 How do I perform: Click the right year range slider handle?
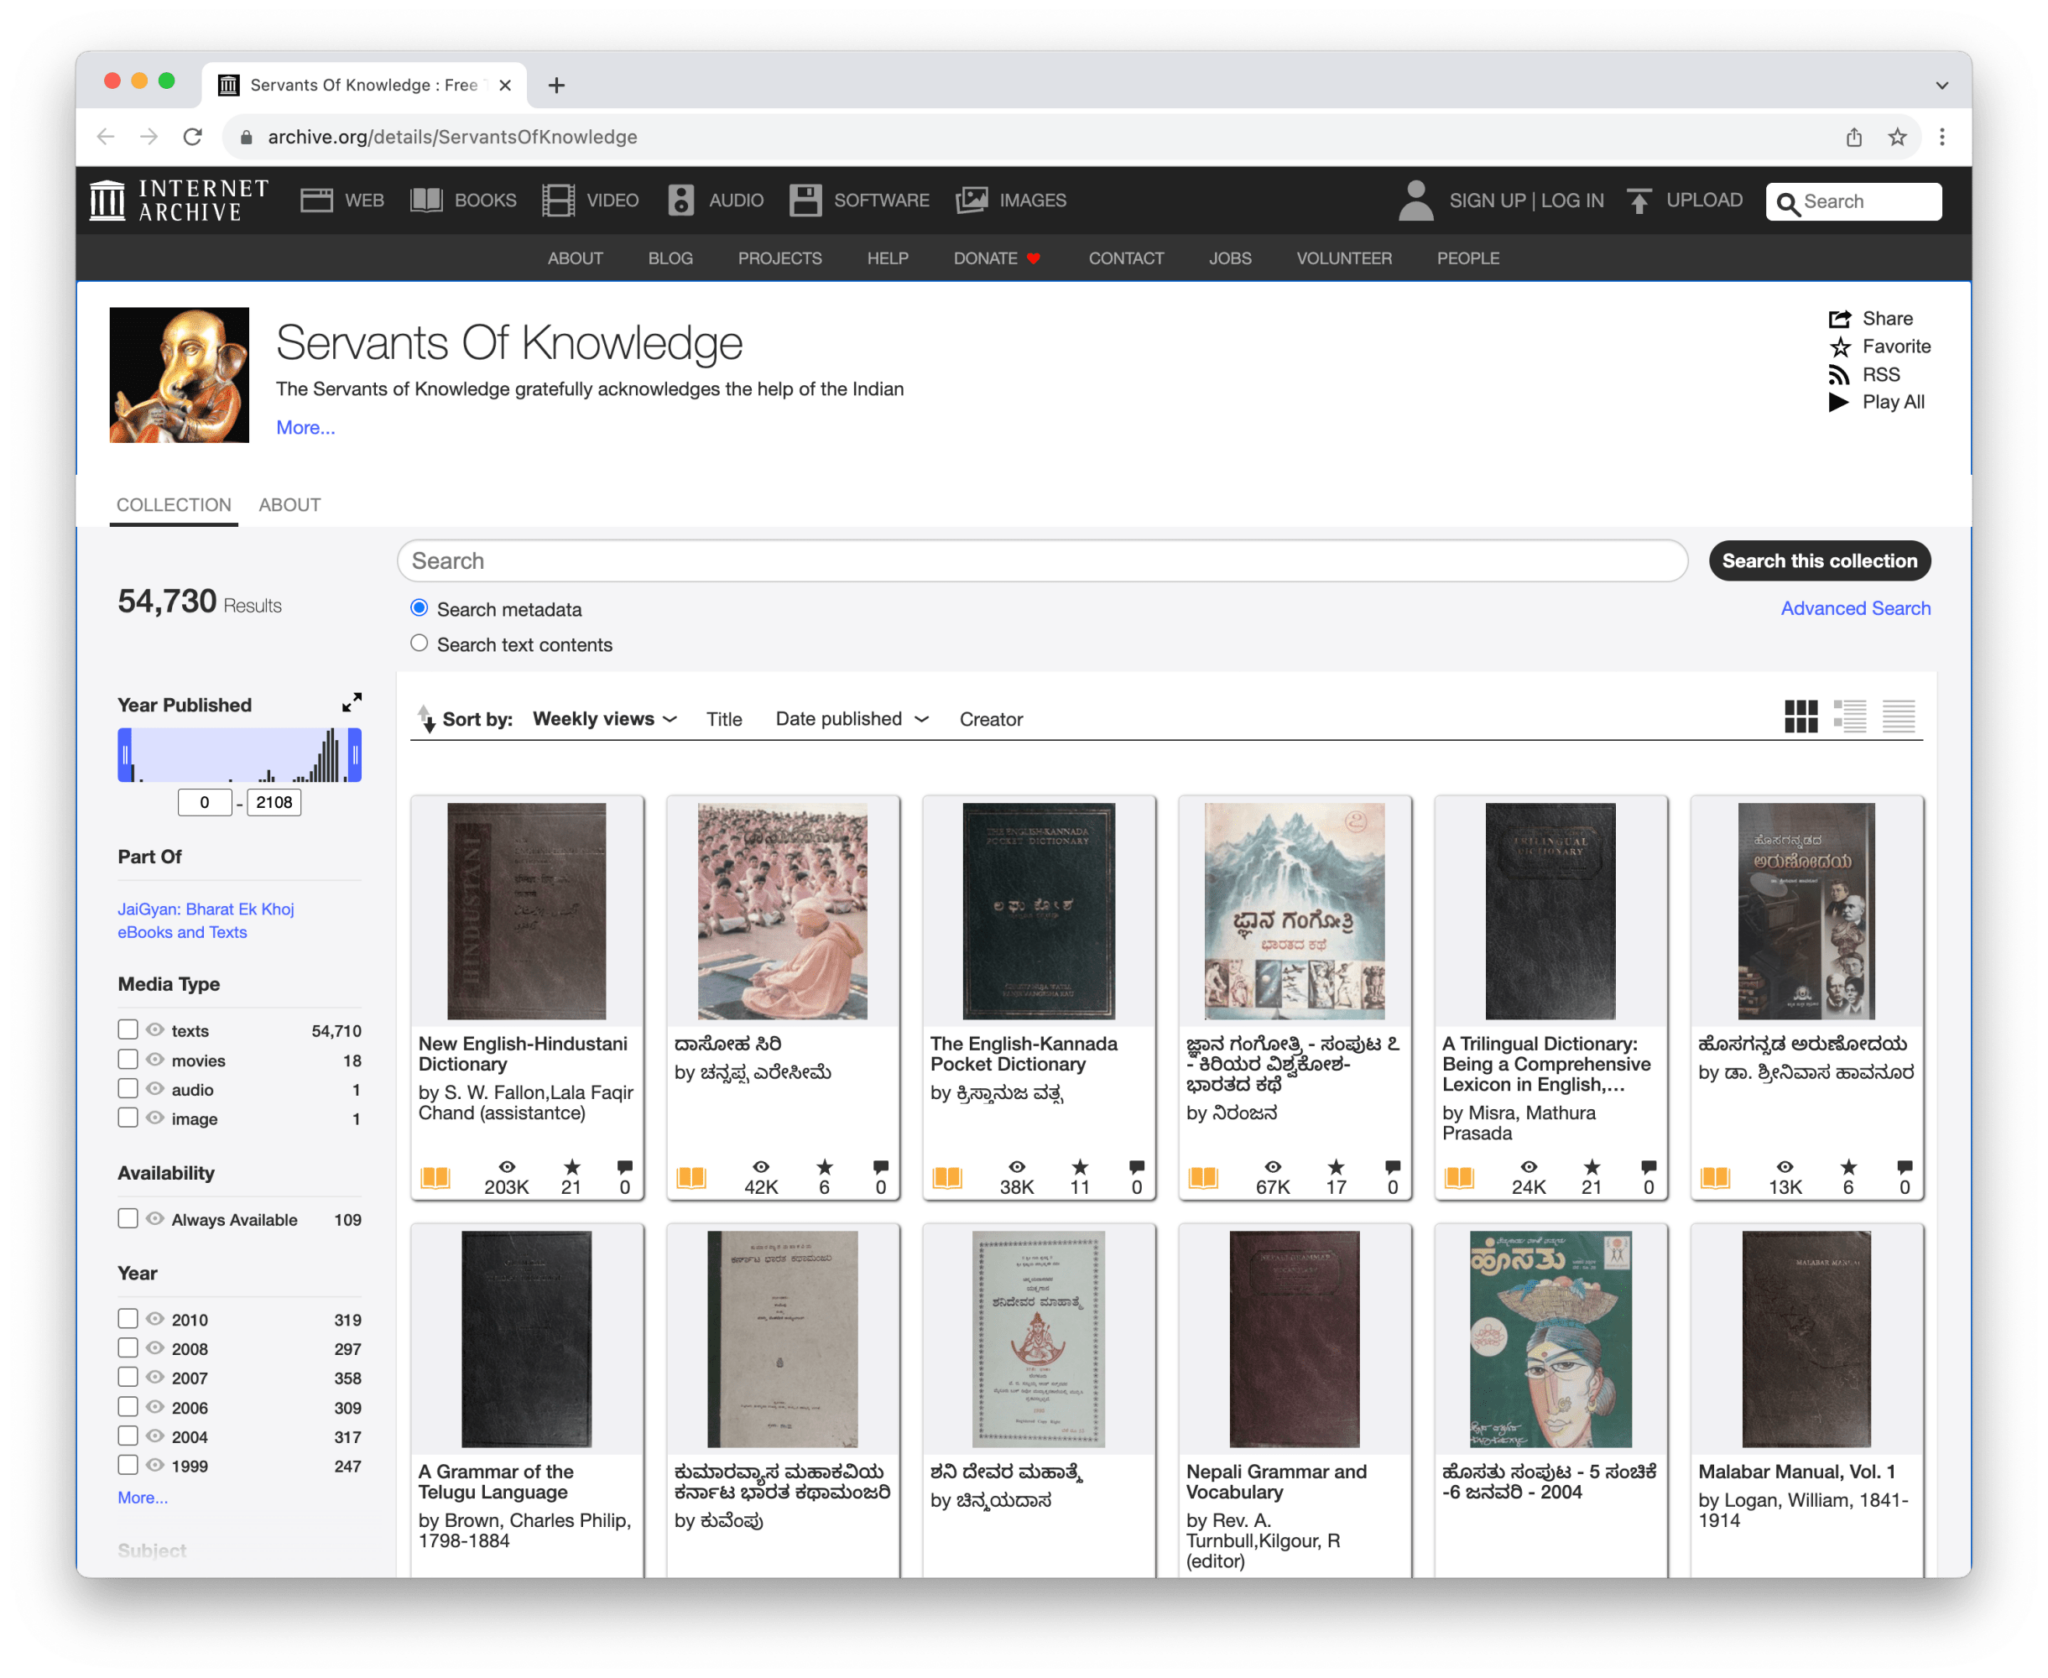[x=354, y=754]
